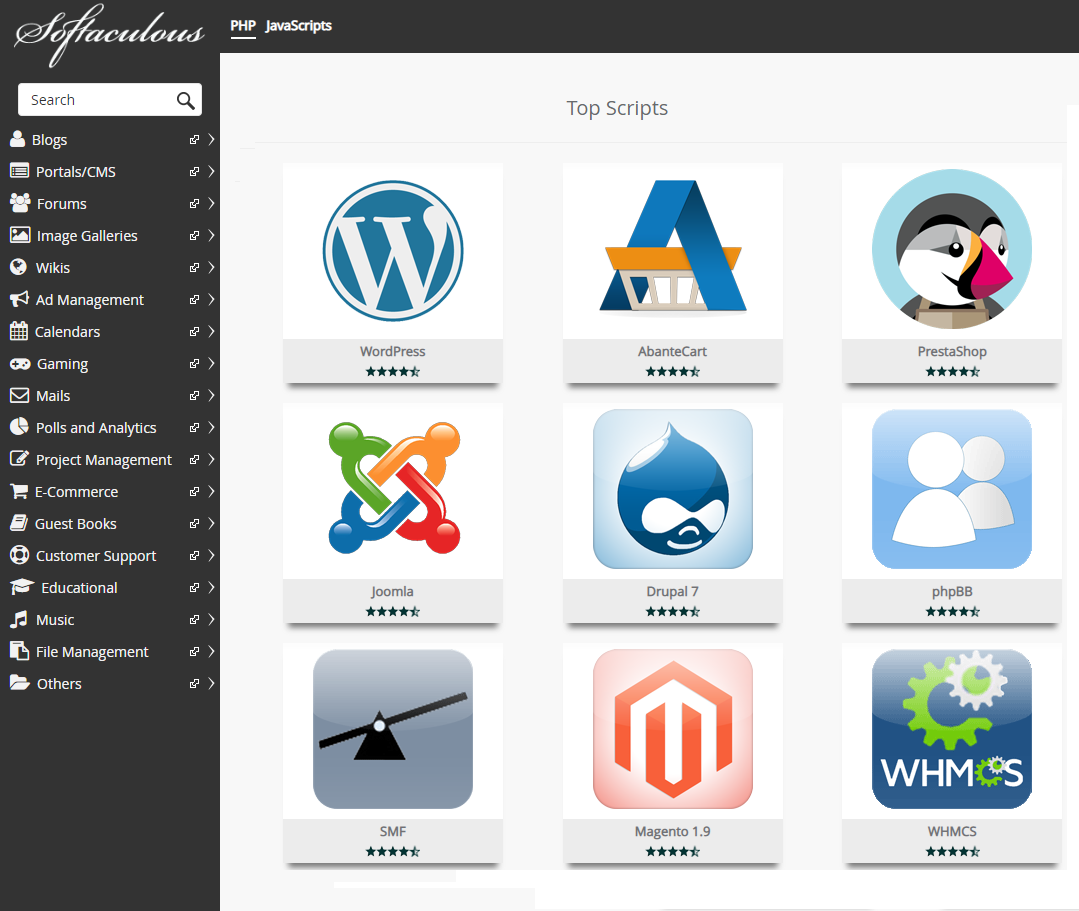Expand the E-Commerce category arrow
The height and width of the screenshot is (911, 1079).
211,492
